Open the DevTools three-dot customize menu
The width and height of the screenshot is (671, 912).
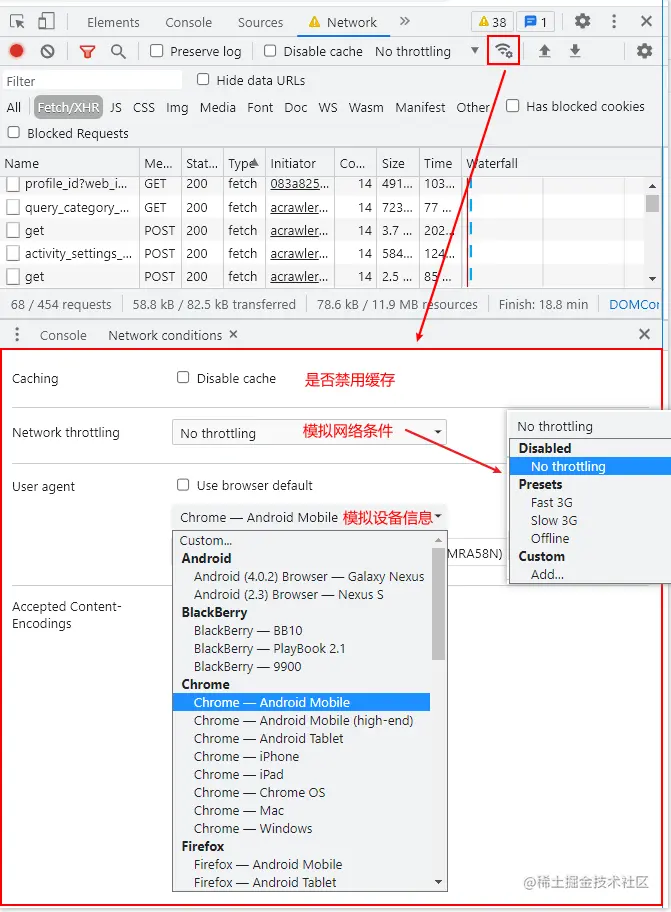click(614, 22)
